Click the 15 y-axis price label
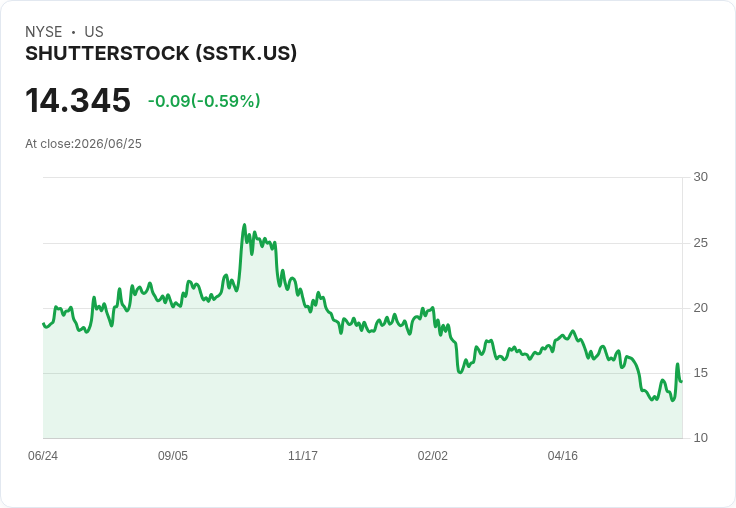The image size is (736, 508). 700,373
